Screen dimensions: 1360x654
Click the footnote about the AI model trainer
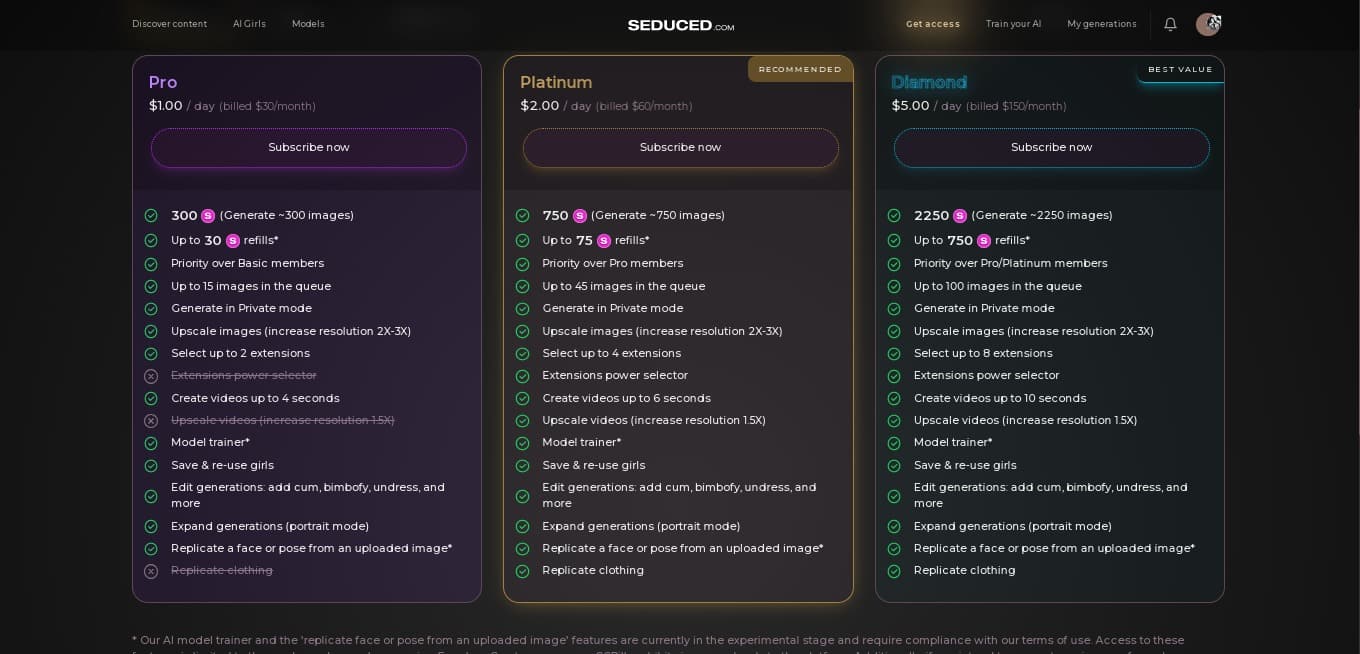pos(658,644)
